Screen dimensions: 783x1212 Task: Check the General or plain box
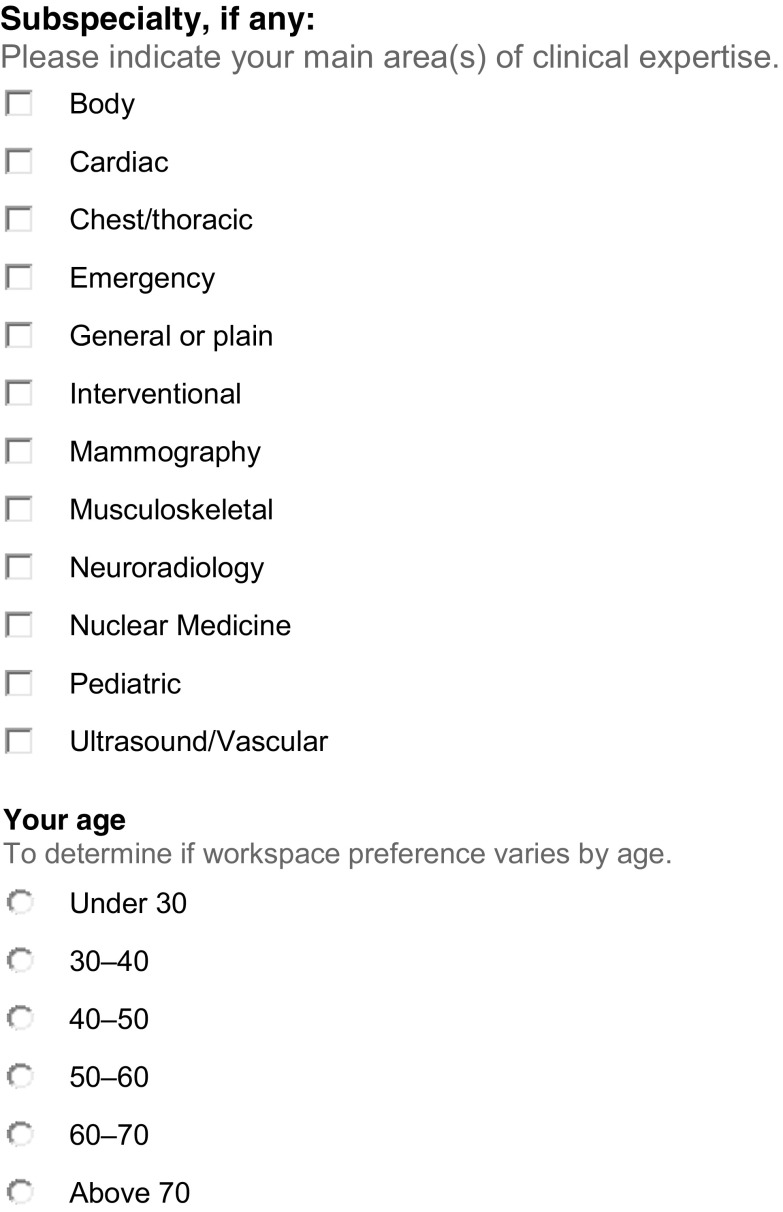pyautogui.click(x=19, y=336)
